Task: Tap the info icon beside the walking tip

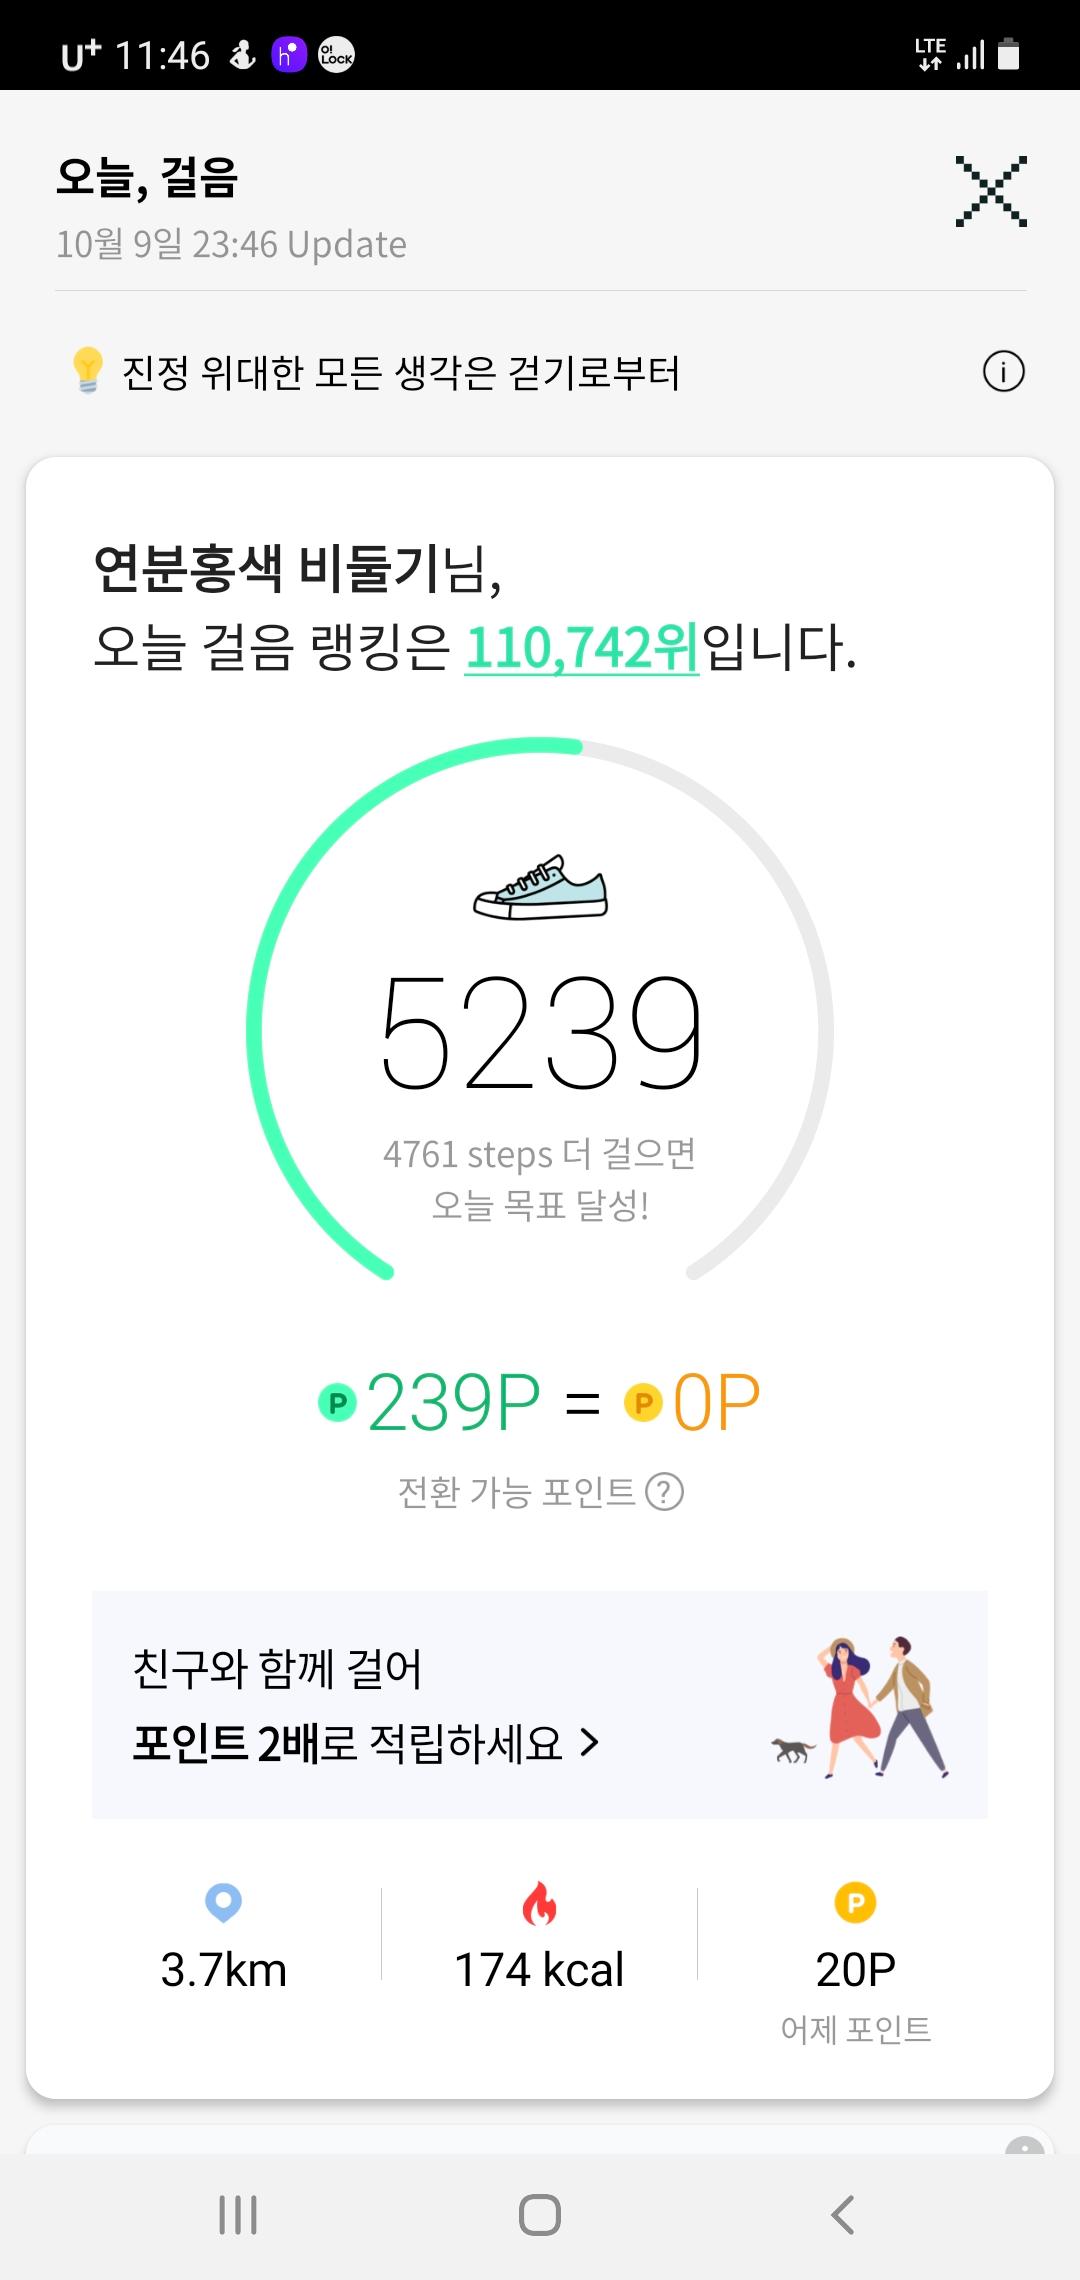Action: 1003,372
